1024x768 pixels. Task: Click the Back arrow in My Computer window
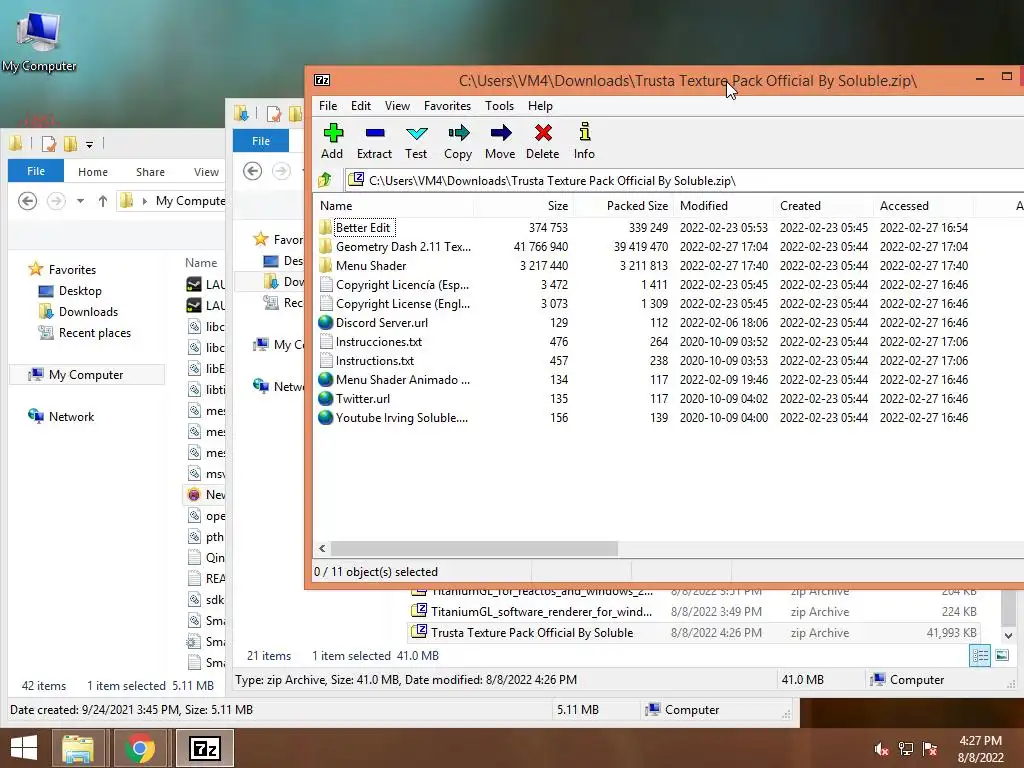(27, 200)
